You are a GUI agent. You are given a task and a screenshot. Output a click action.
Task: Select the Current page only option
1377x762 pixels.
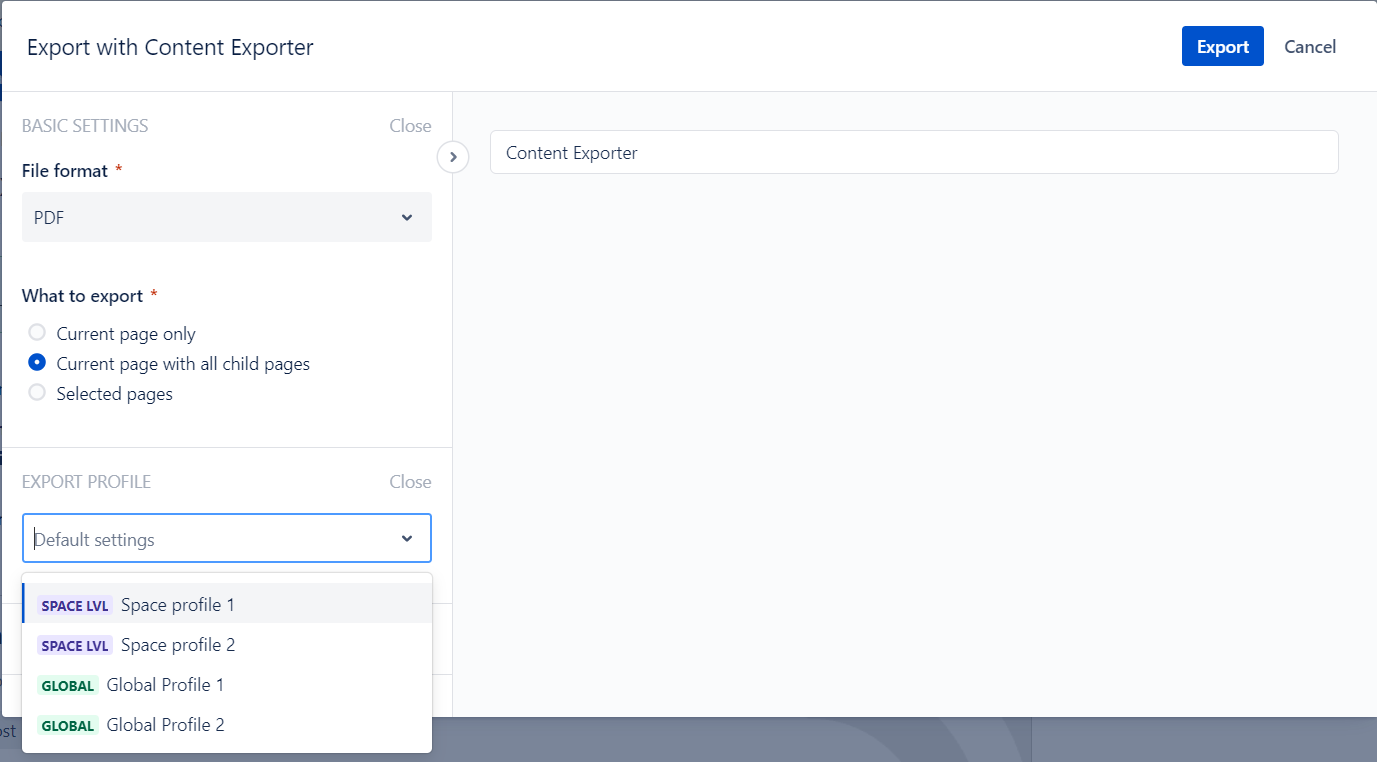click(38, 333)
